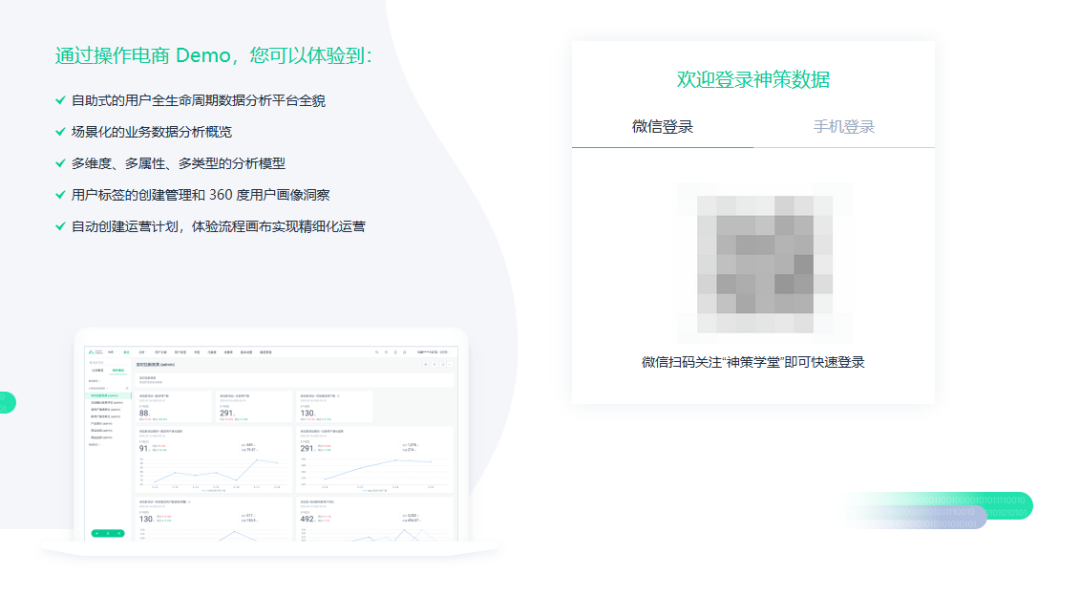Click the WeChat login QR code

[765, 263]
